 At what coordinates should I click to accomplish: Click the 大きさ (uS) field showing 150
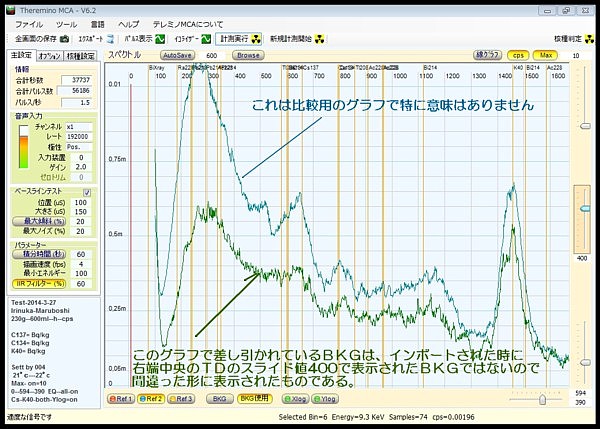click(81, 212)
